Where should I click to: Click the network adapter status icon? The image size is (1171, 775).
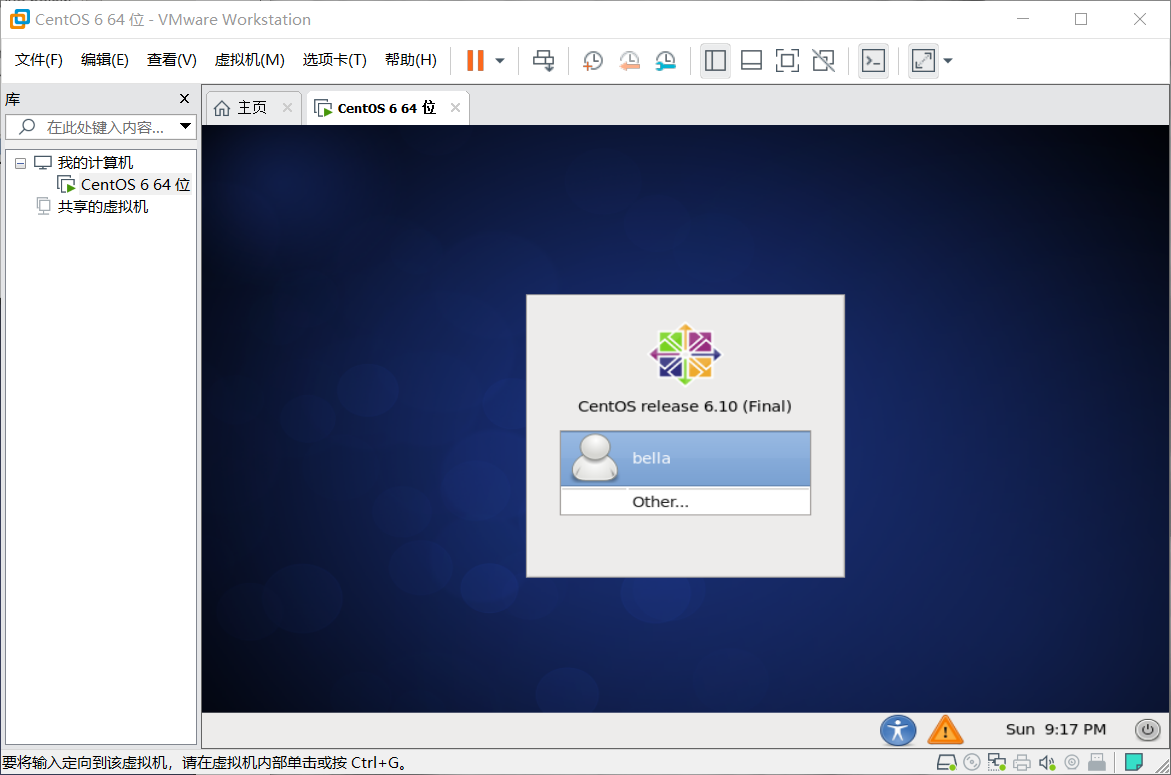[x=997, y=762]
